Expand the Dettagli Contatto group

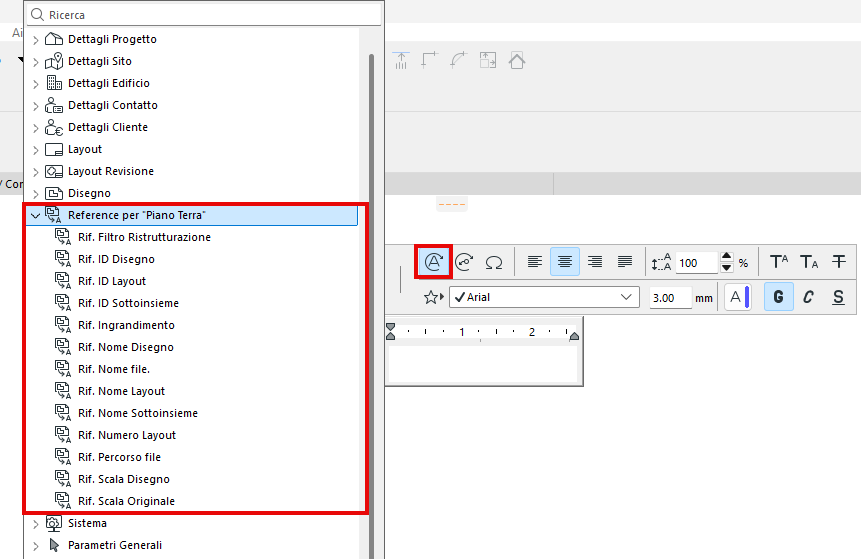coord(36,105)
